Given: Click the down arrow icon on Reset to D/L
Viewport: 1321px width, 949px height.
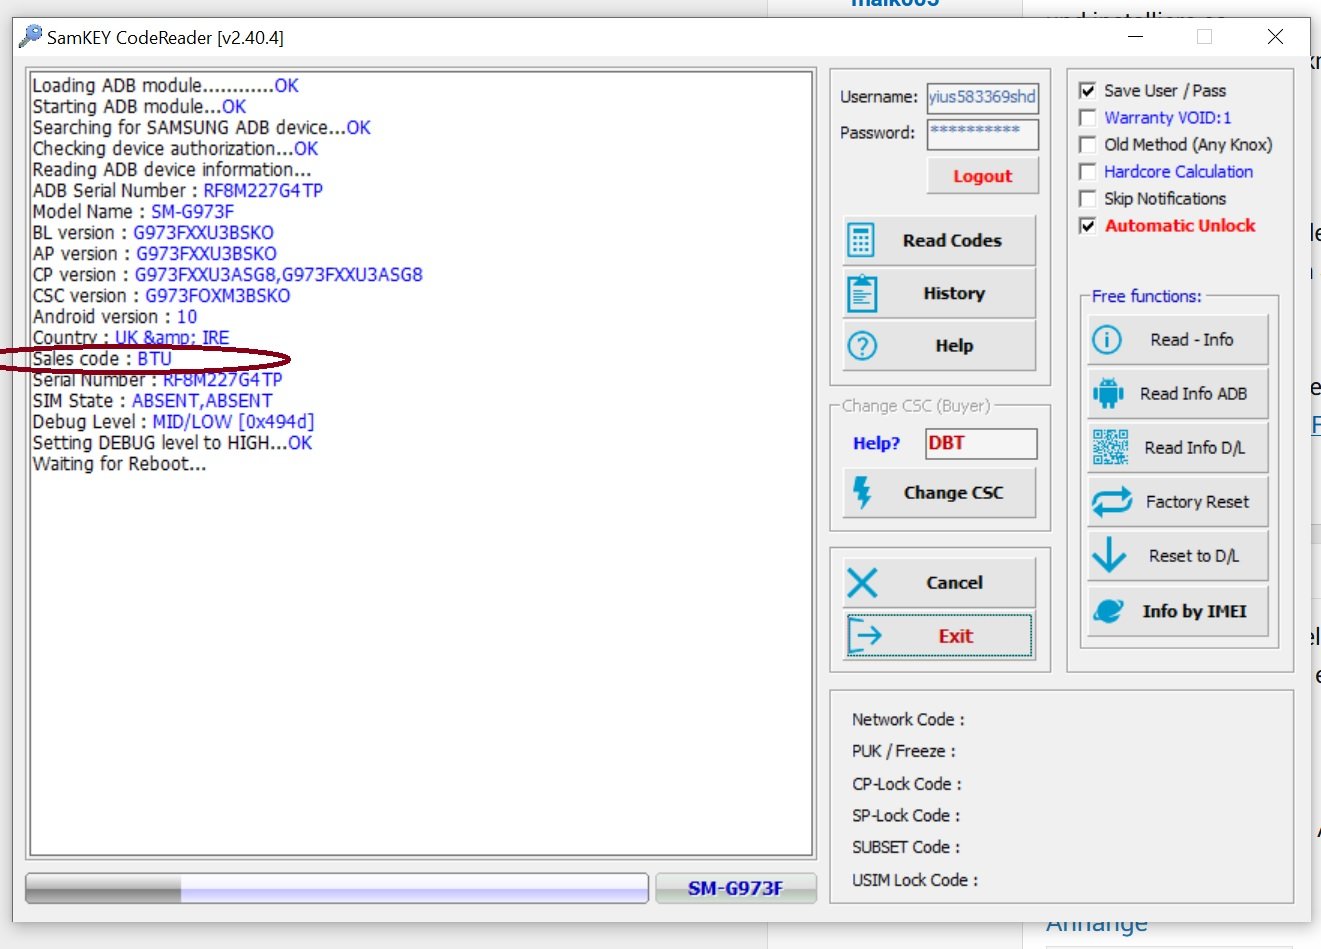Looking at the screenshot, I should [1109, 555].
